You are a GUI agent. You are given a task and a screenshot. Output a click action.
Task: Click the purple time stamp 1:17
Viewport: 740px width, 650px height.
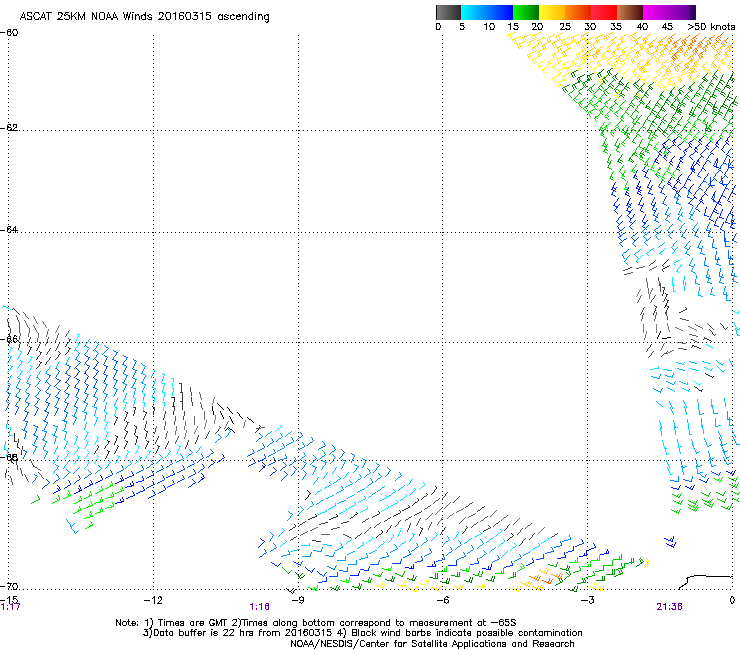[x=10, y=607]
